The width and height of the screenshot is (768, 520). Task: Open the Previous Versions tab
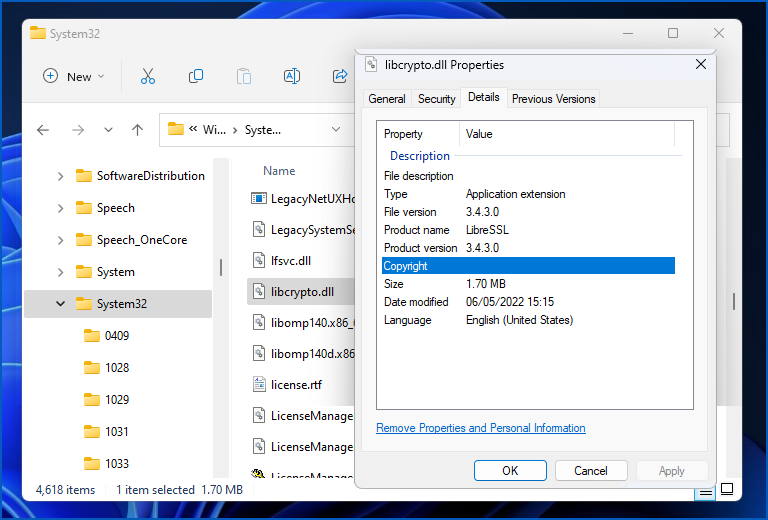(553, 99)
